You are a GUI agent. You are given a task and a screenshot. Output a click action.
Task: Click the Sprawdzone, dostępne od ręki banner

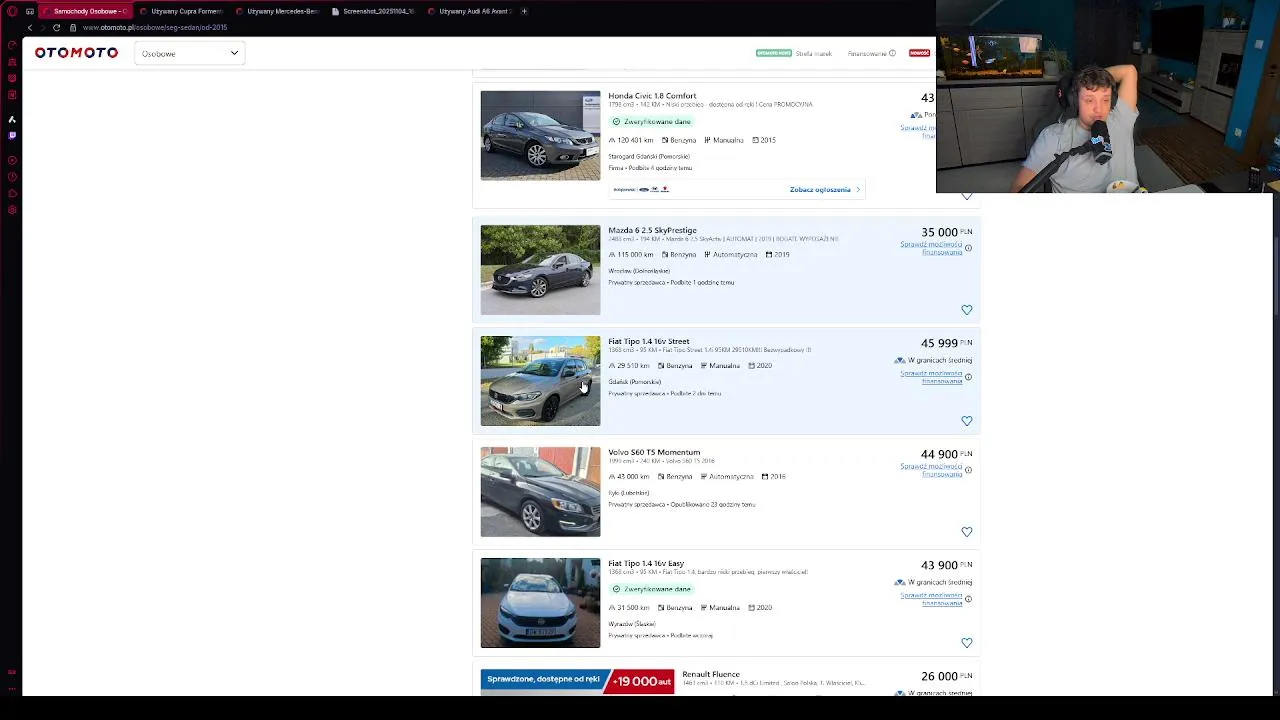[x=577, y=681]
